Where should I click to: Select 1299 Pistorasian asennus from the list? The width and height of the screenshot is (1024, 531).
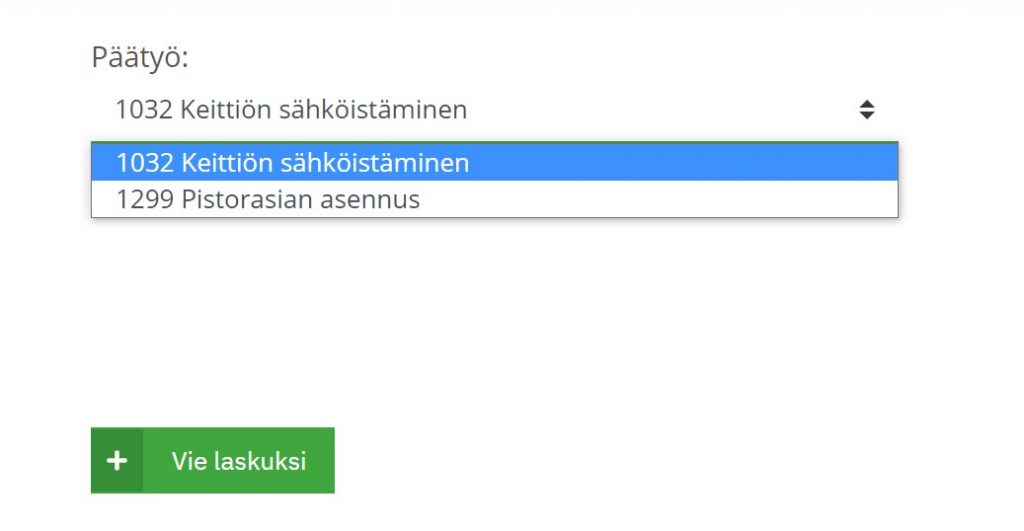494,199
